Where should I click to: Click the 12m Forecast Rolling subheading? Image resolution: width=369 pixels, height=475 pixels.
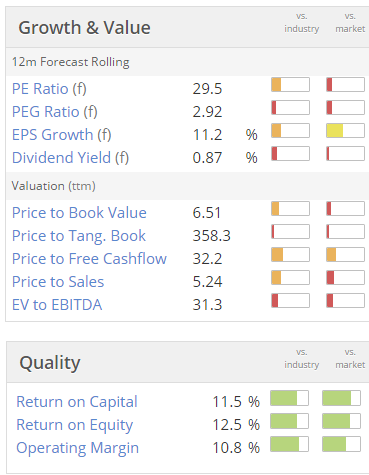pos(71,62)
